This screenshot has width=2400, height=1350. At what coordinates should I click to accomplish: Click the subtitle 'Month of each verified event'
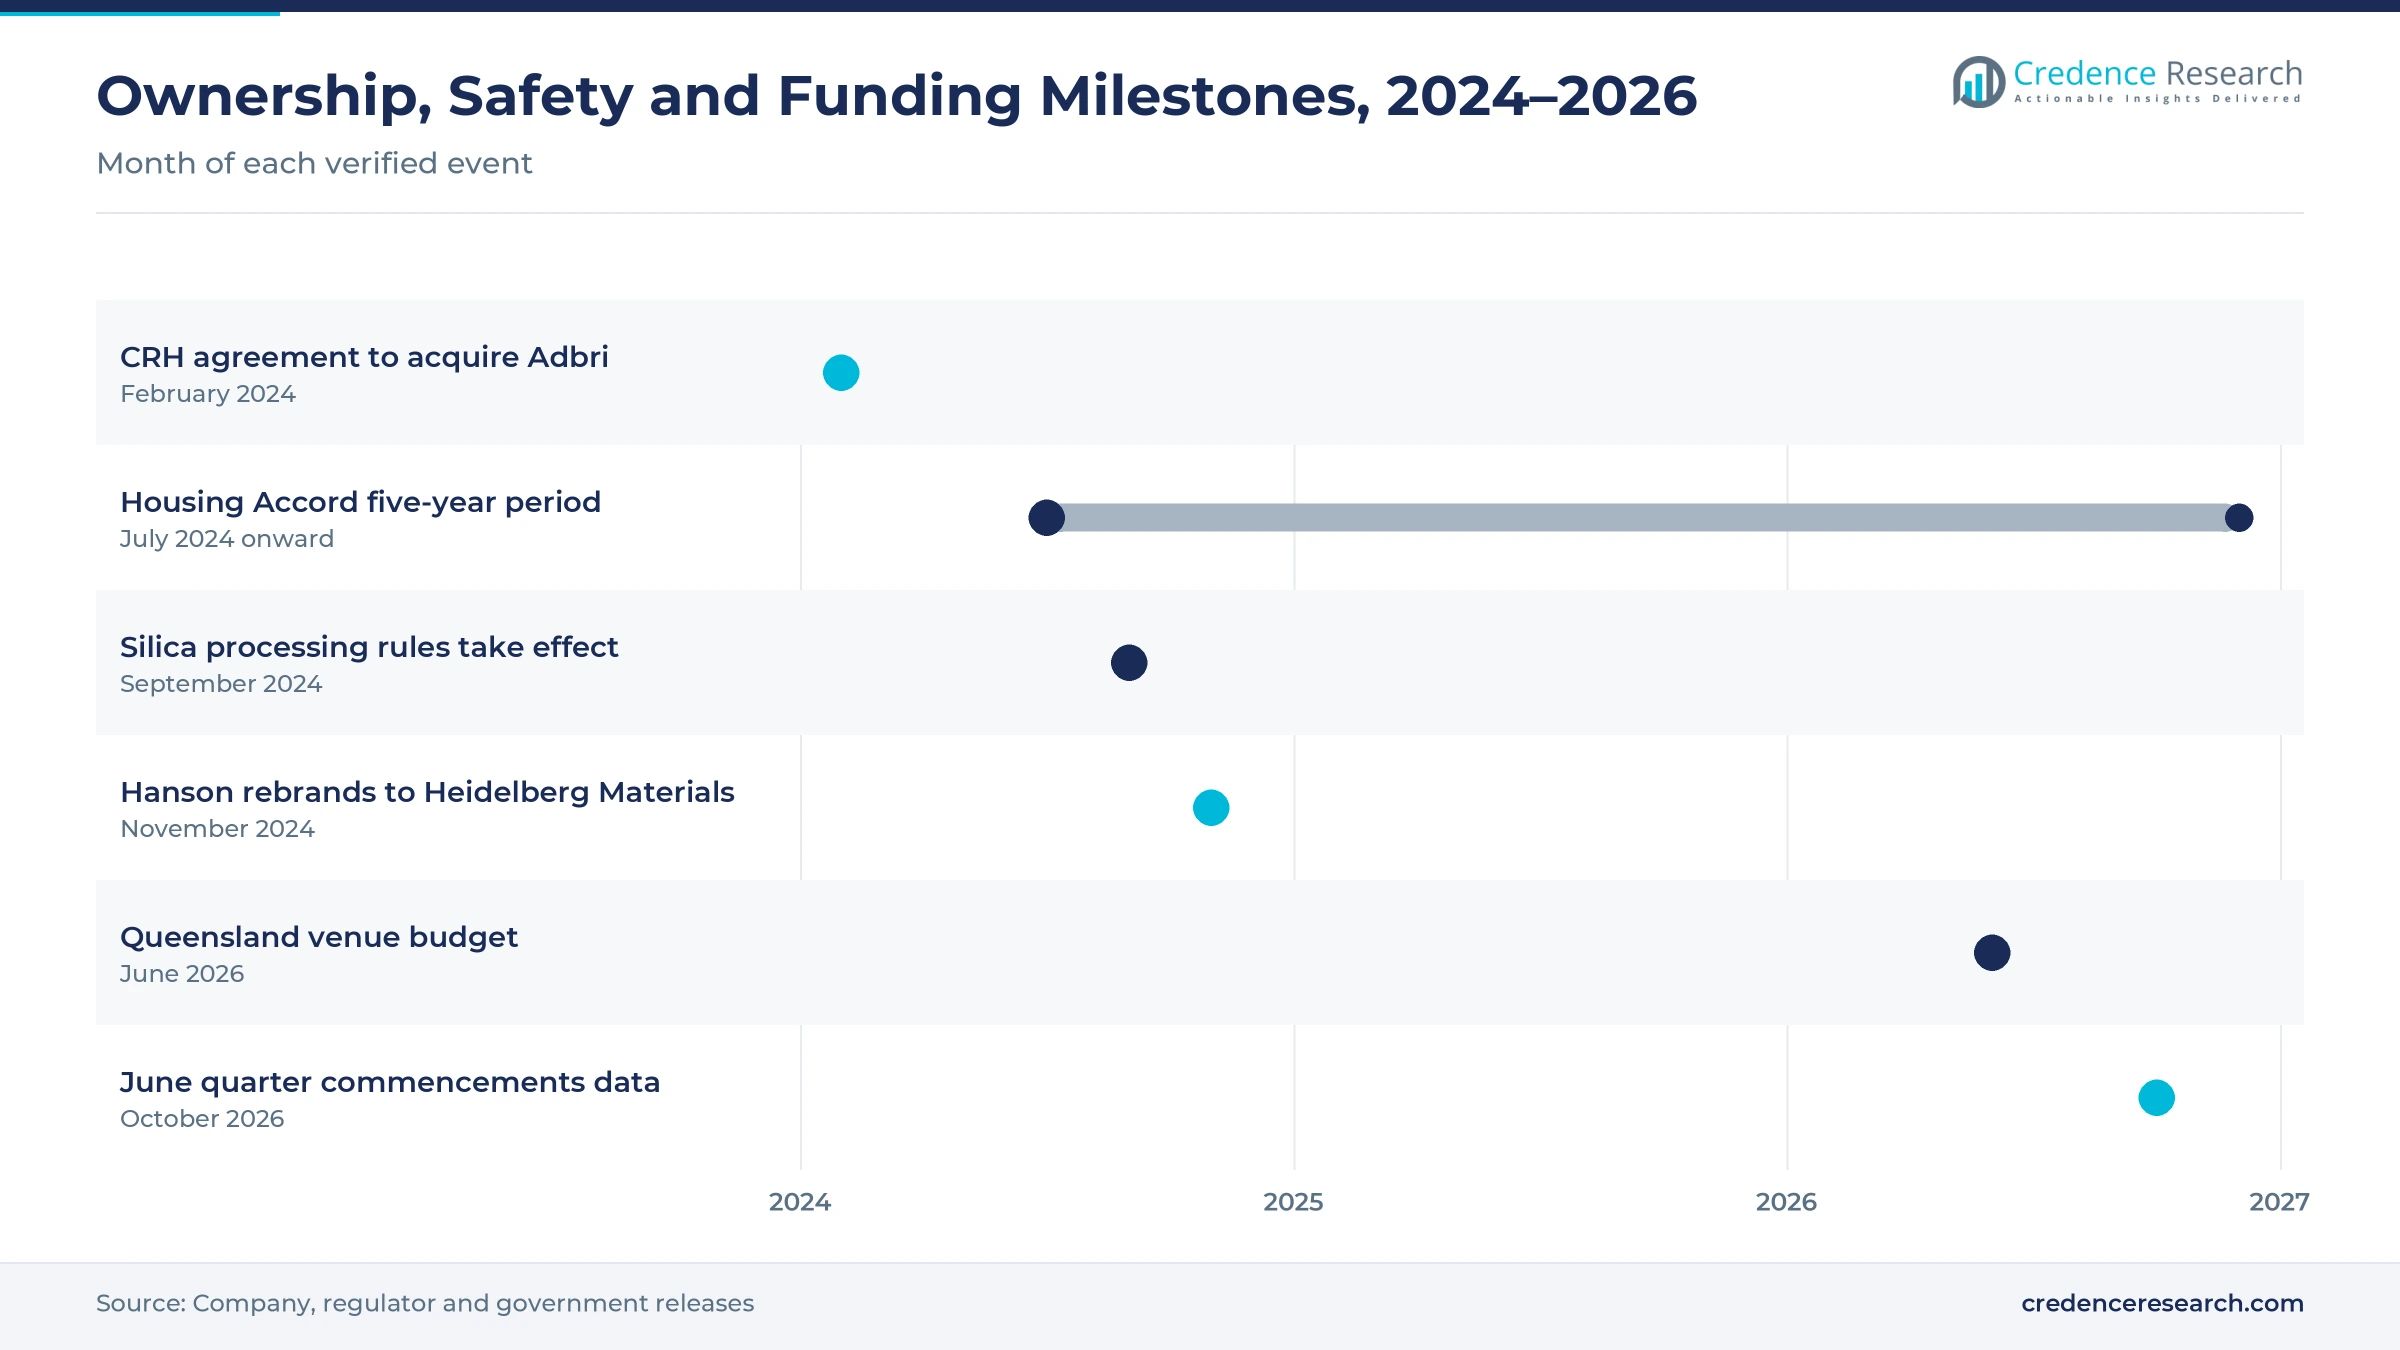point(314,163)
